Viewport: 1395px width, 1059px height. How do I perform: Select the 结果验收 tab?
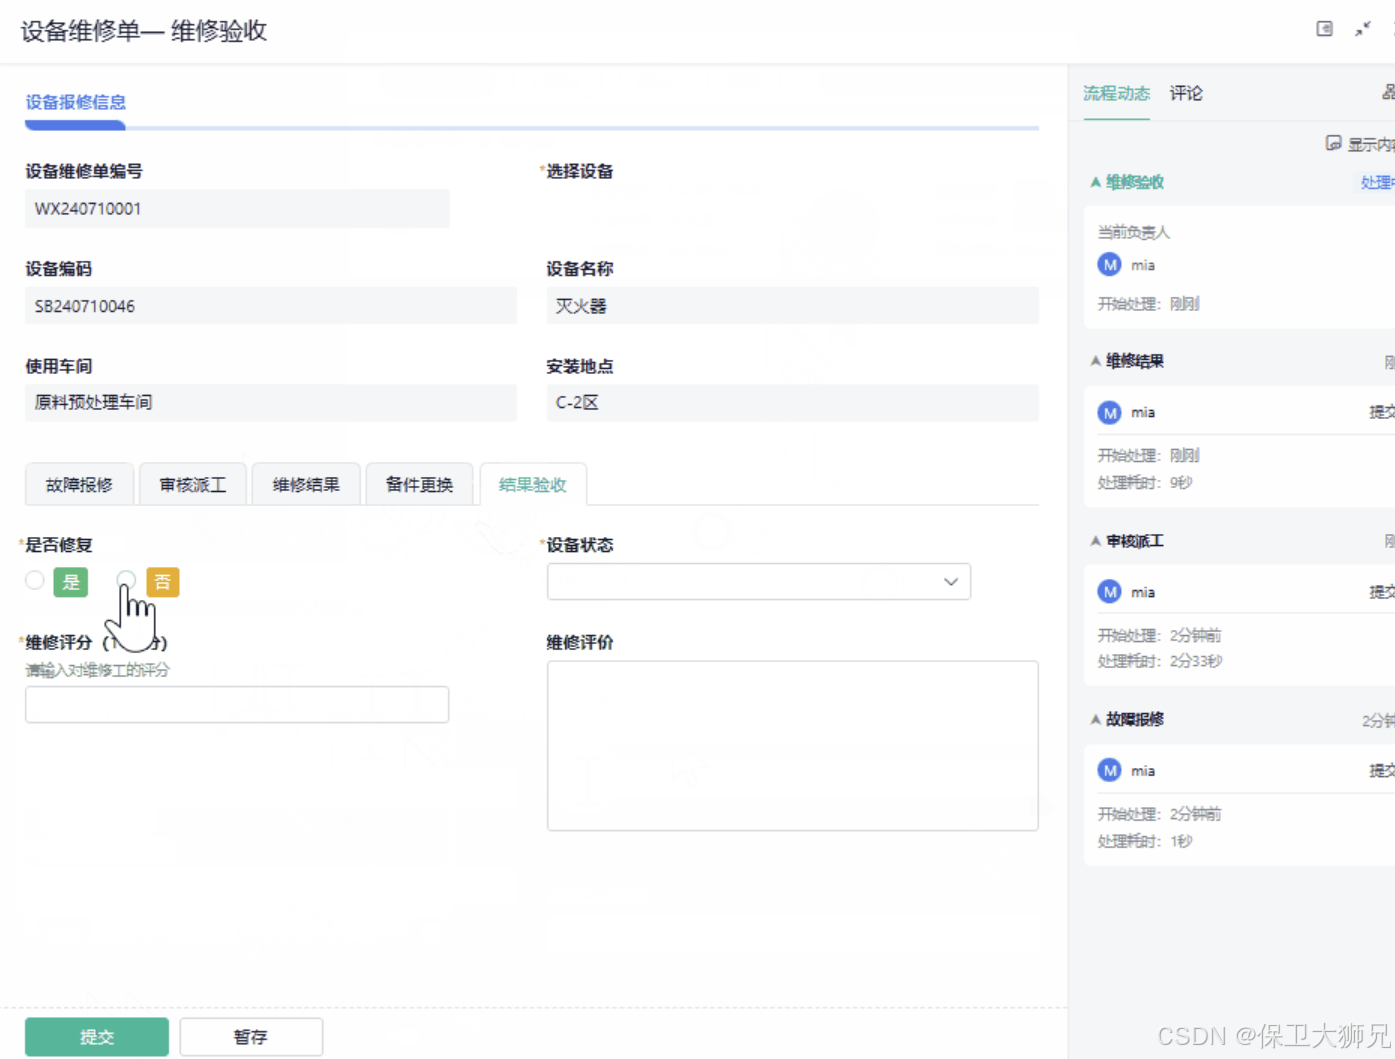coord(533,485)
